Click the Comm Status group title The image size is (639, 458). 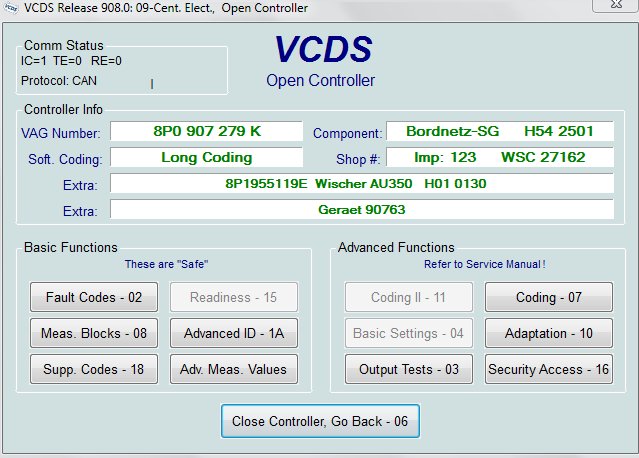point(64,45)
